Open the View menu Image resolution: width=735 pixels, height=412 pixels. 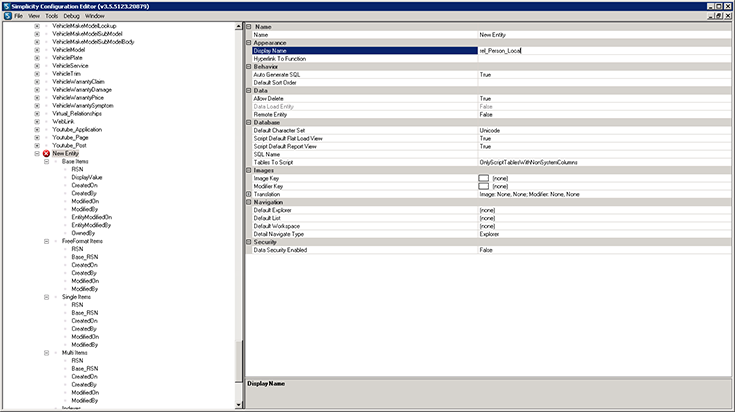(x=34, y=16)
